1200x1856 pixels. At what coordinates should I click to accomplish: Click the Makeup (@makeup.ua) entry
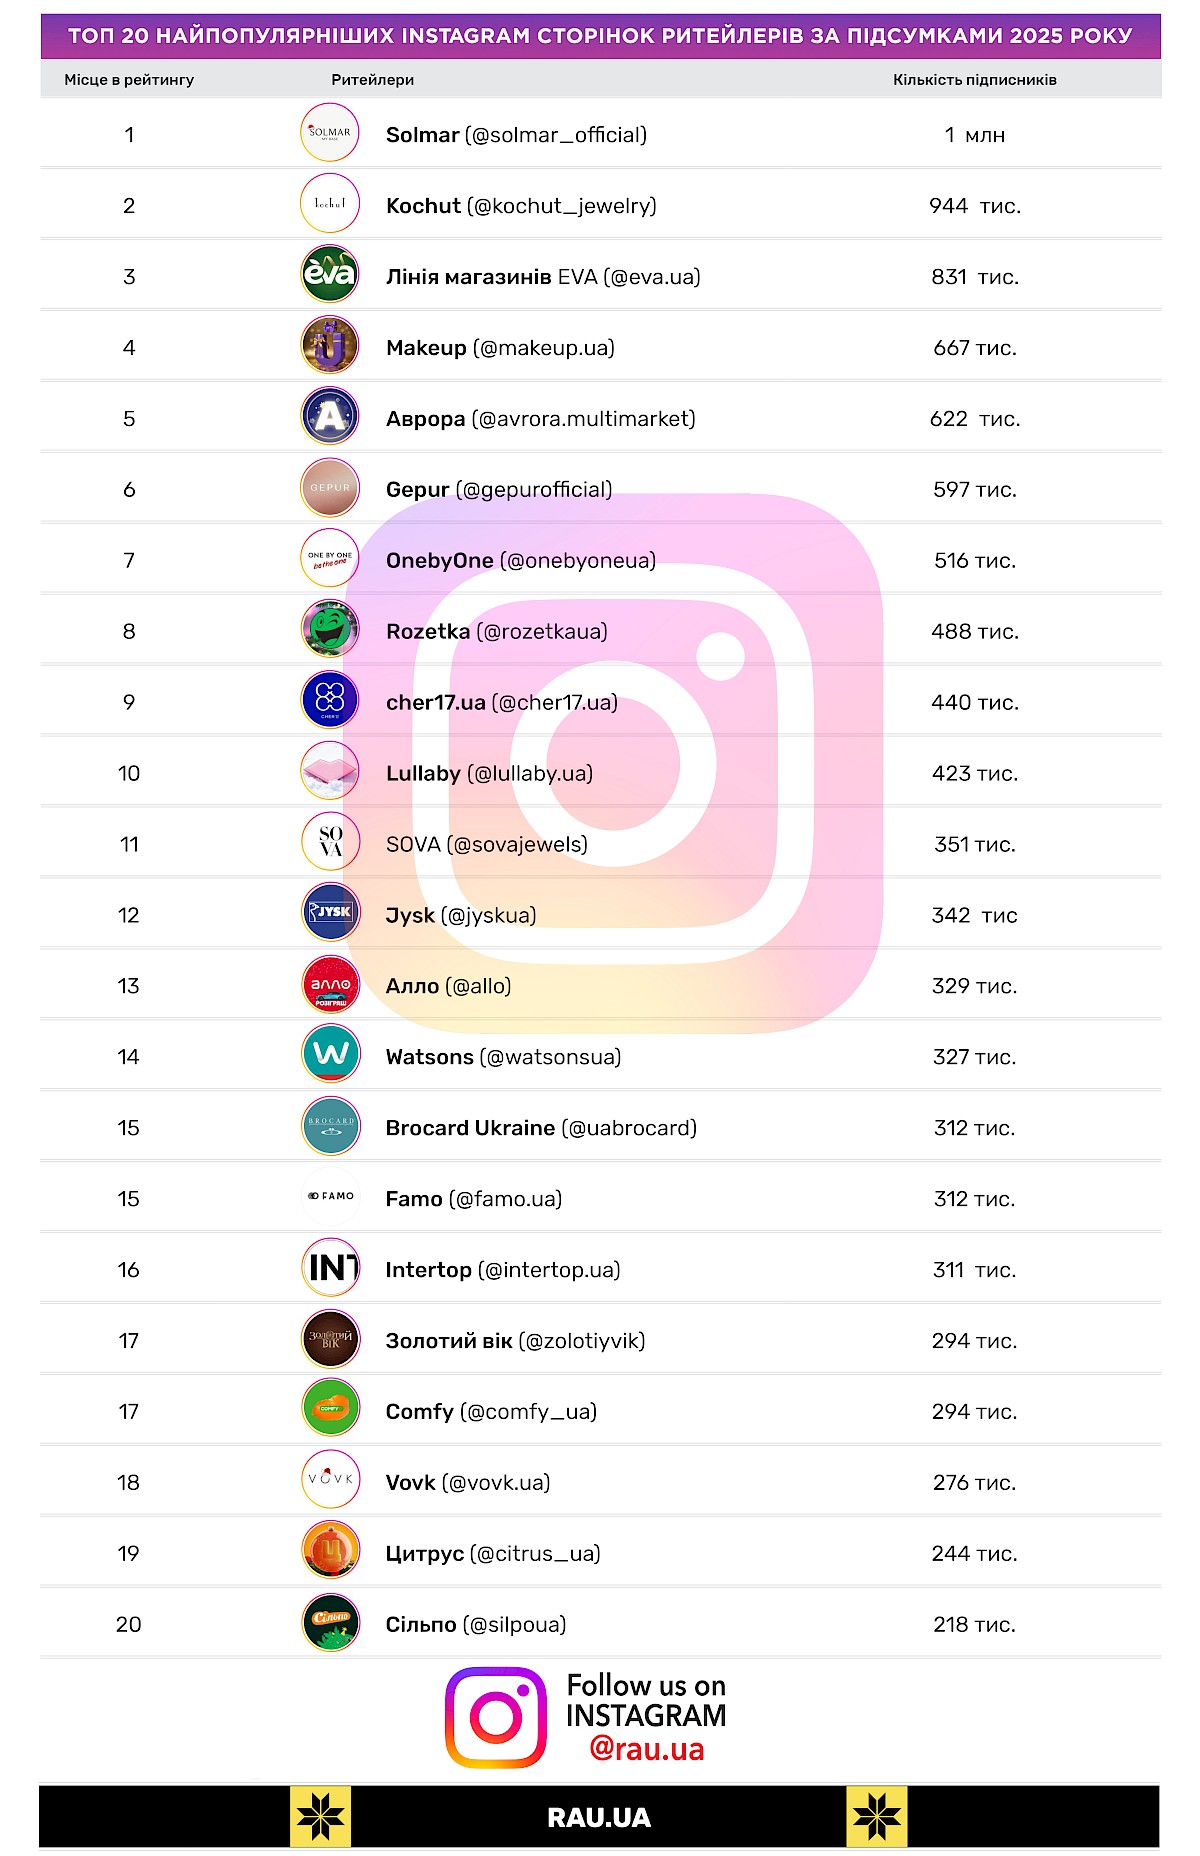(x=500, y=348)
